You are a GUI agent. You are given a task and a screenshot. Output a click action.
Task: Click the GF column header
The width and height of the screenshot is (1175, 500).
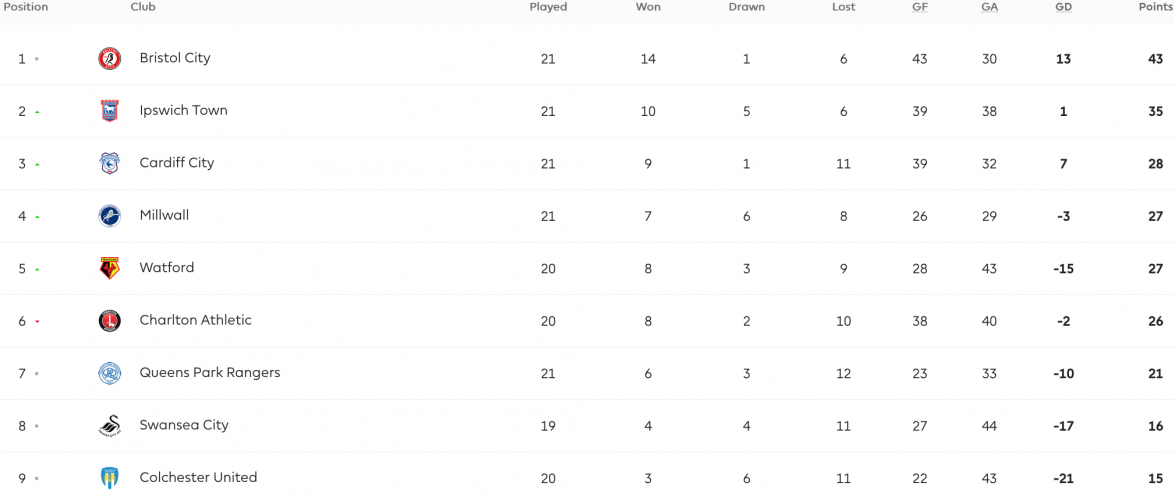919,7
